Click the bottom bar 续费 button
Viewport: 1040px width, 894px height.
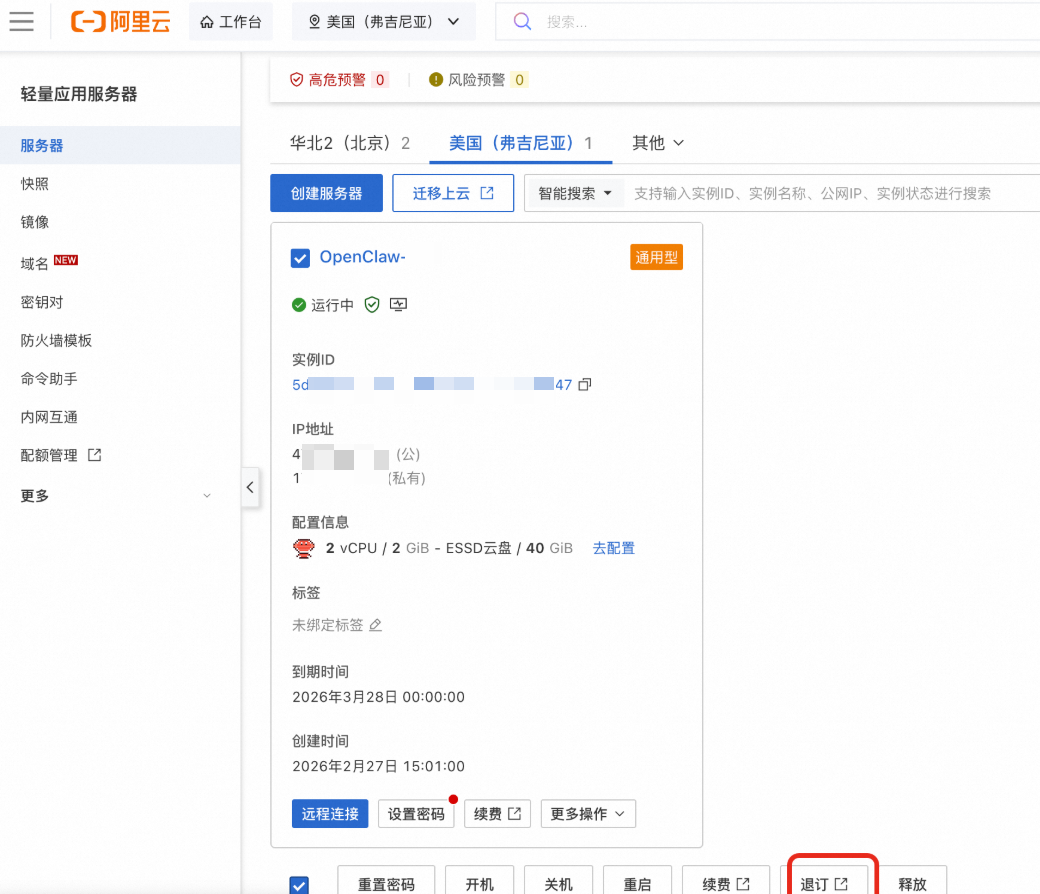pyautogui.click(x=726, y=883)
